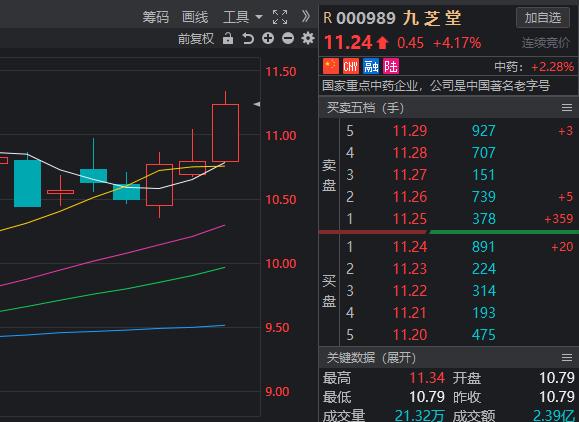Click the current price marker arrow on axis

click(x=257, y=104)
